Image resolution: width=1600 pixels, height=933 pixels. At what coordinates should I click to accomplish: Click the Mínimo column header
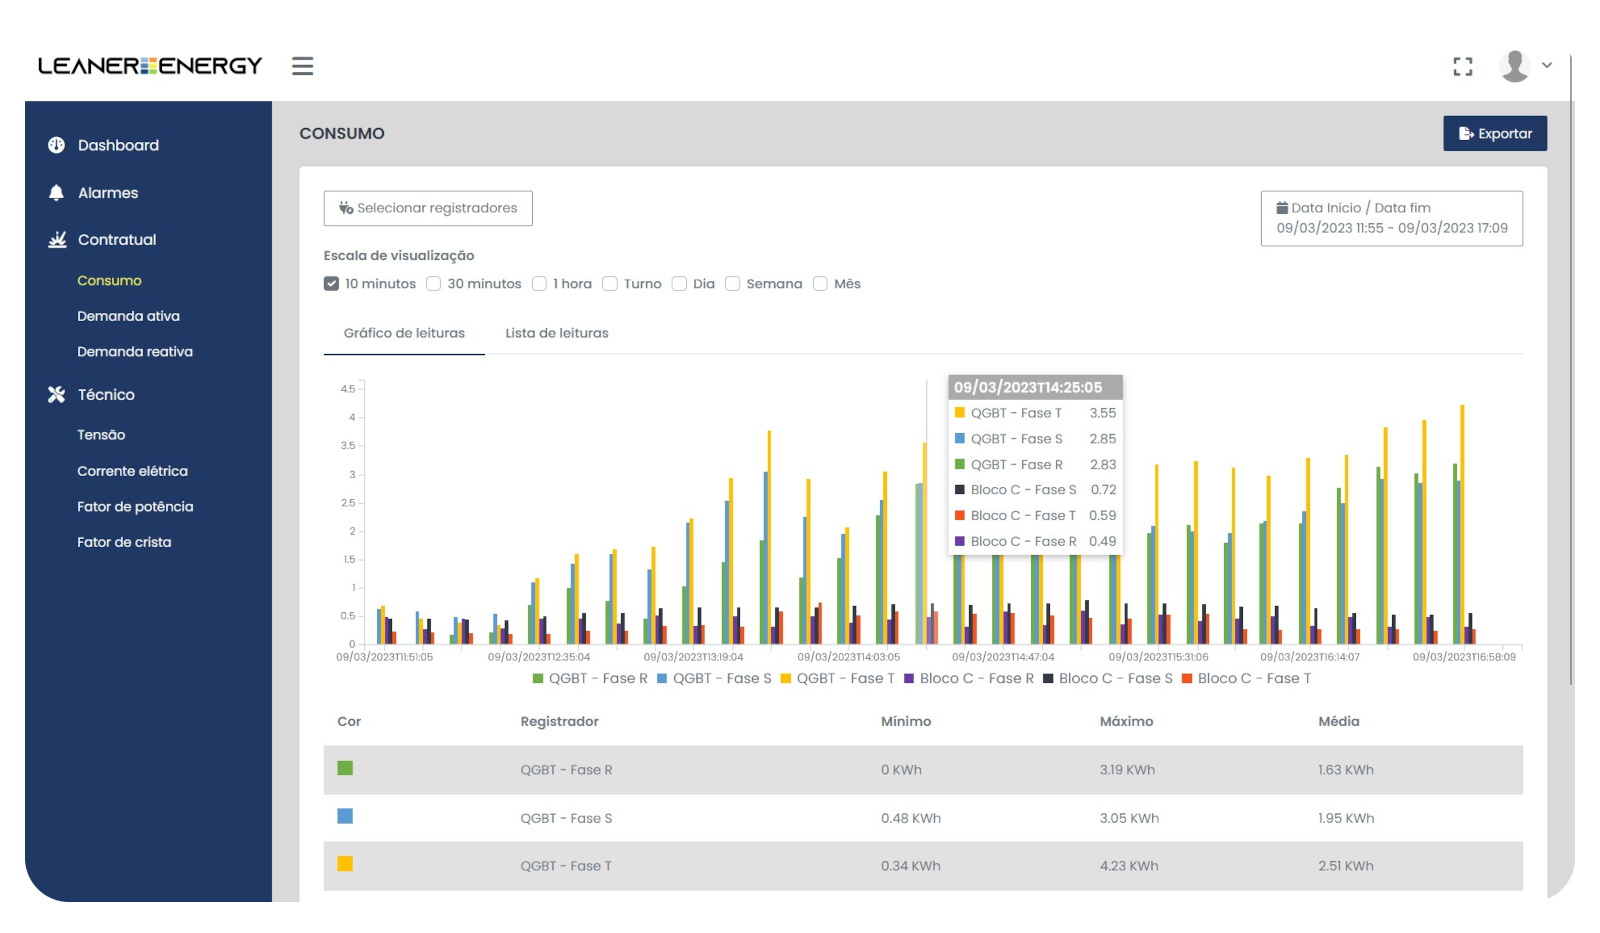tap(906, 722)
